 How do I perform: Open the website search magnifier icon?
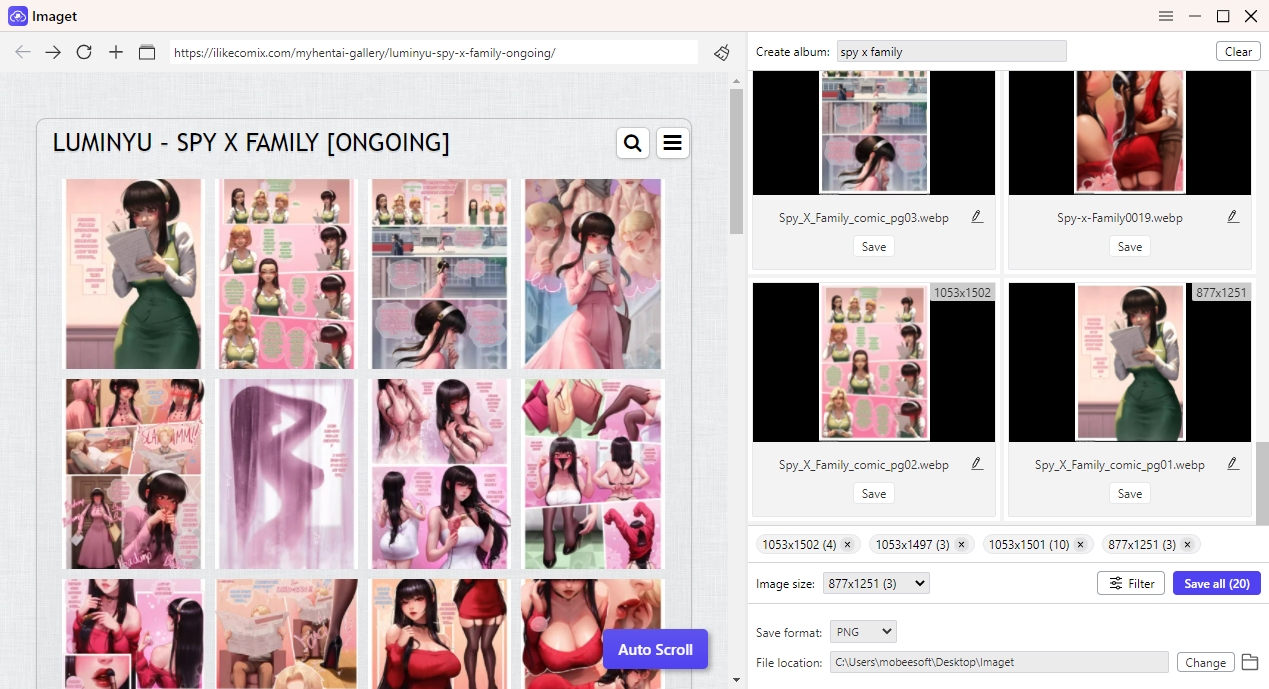pyautogui.click(x=632, y=144)
